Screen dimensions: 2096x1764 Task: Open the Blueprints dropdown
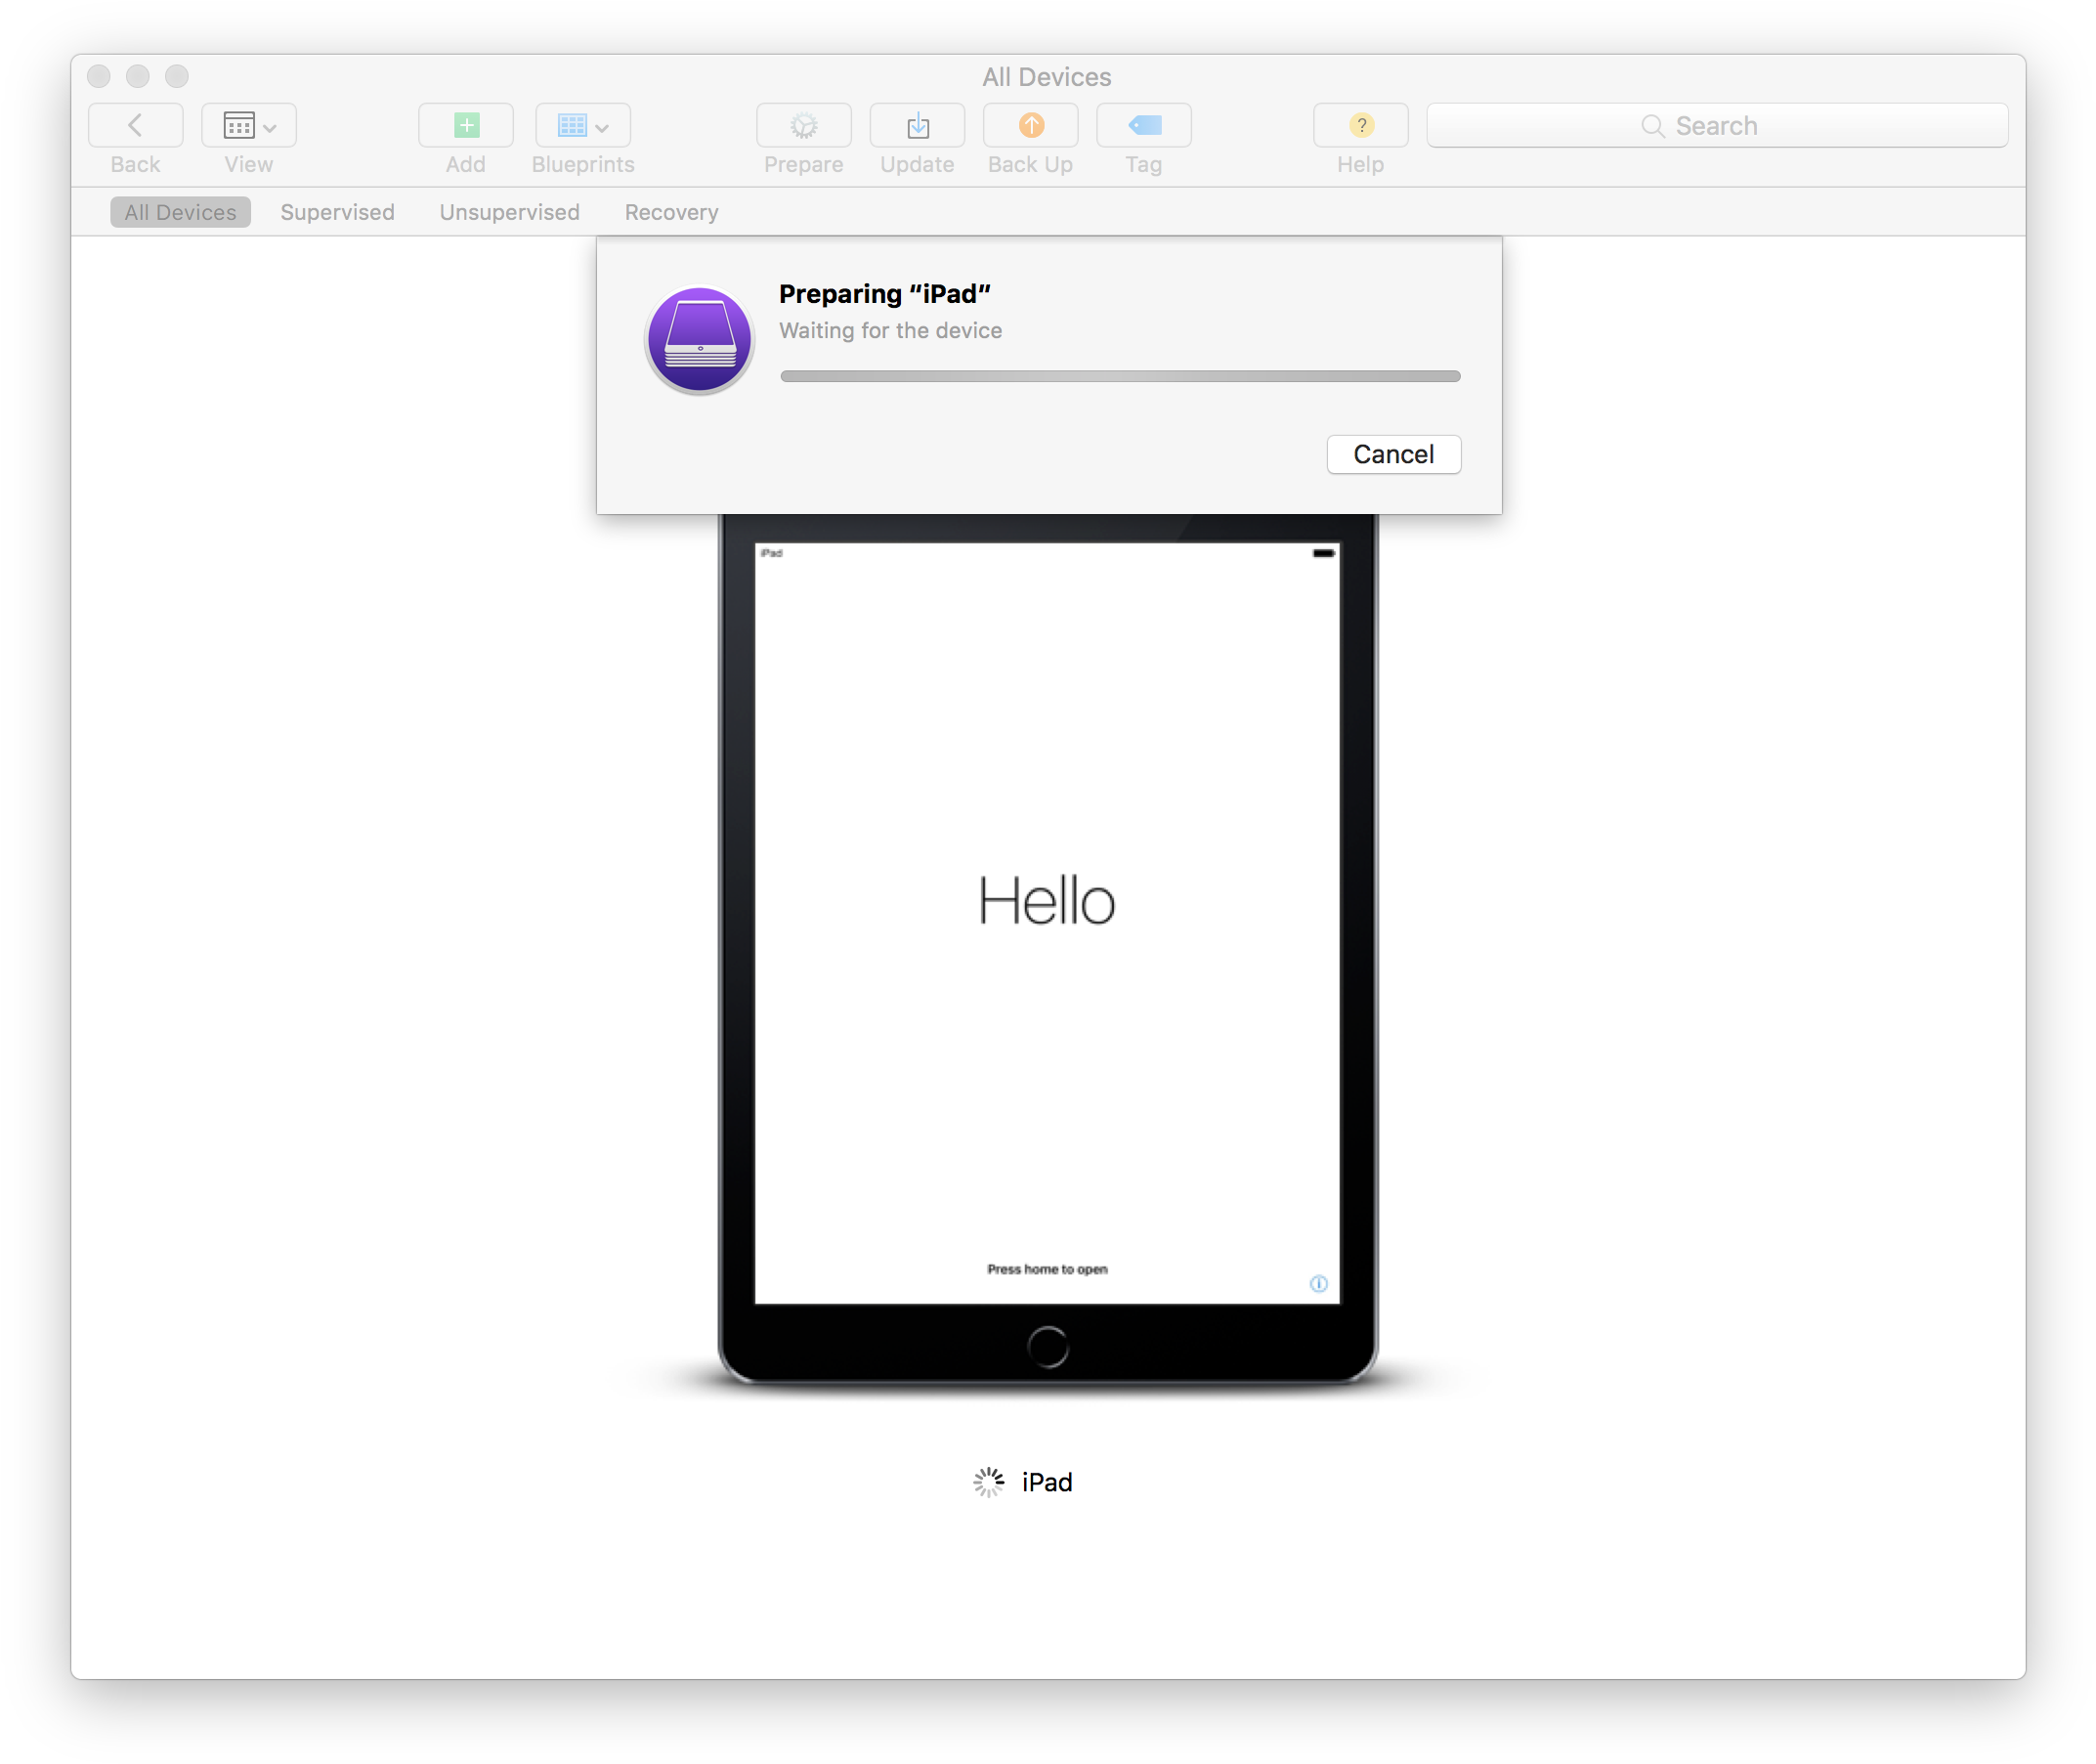(x=583, y=125)
